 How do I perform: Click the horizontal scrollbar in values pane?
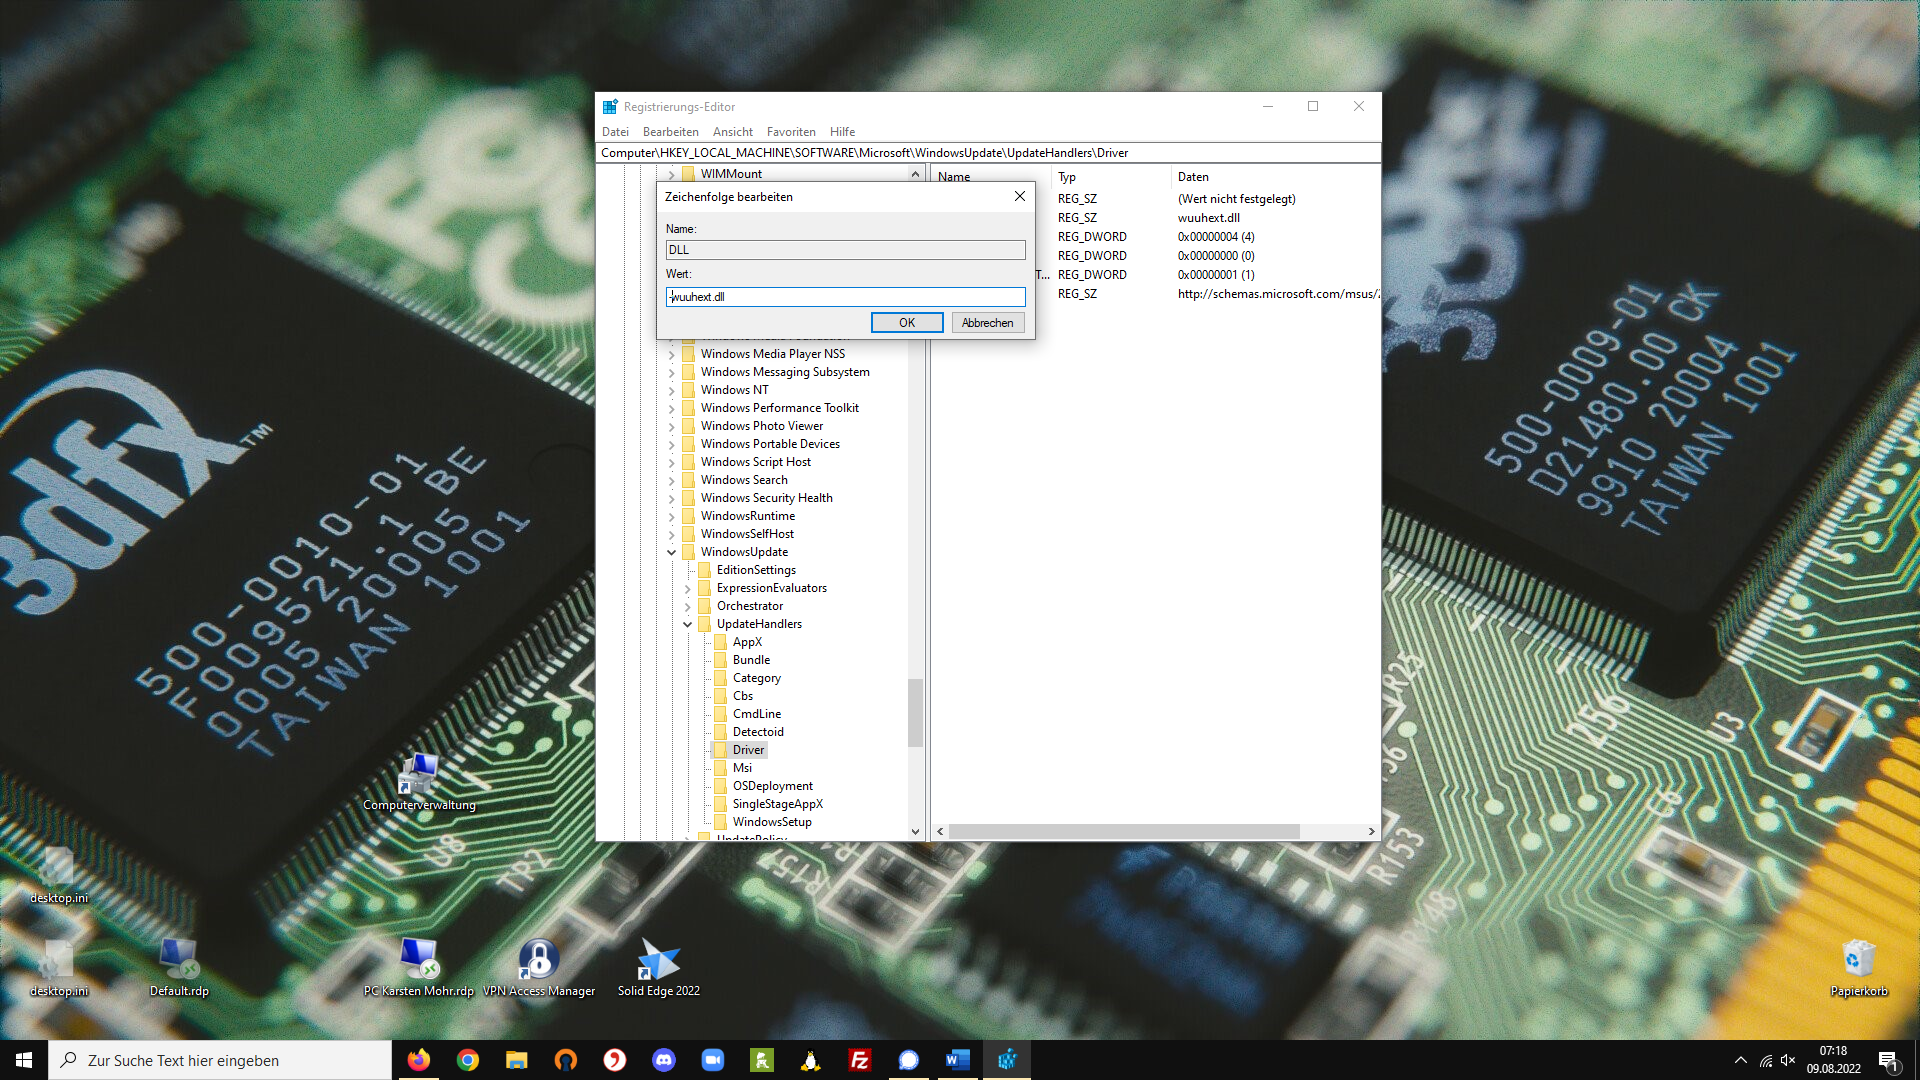(x=1123, y=831)
